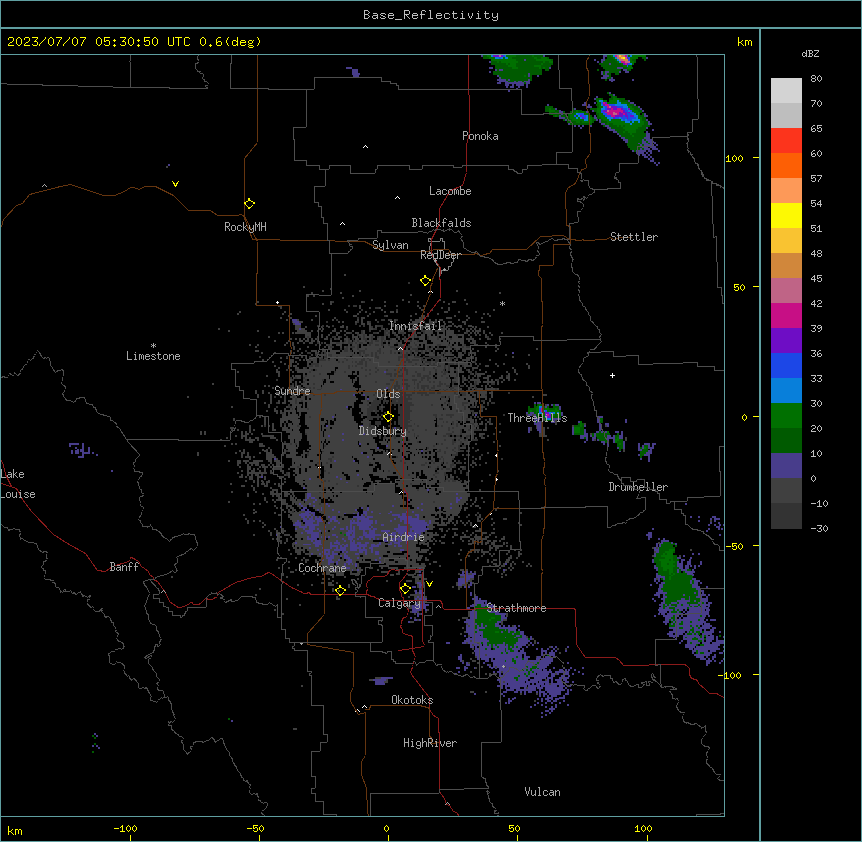The height and width of the screenshot is (842, 862).
Task: Click the Base_Reflectivity title text
Action: tap(430, 15)
